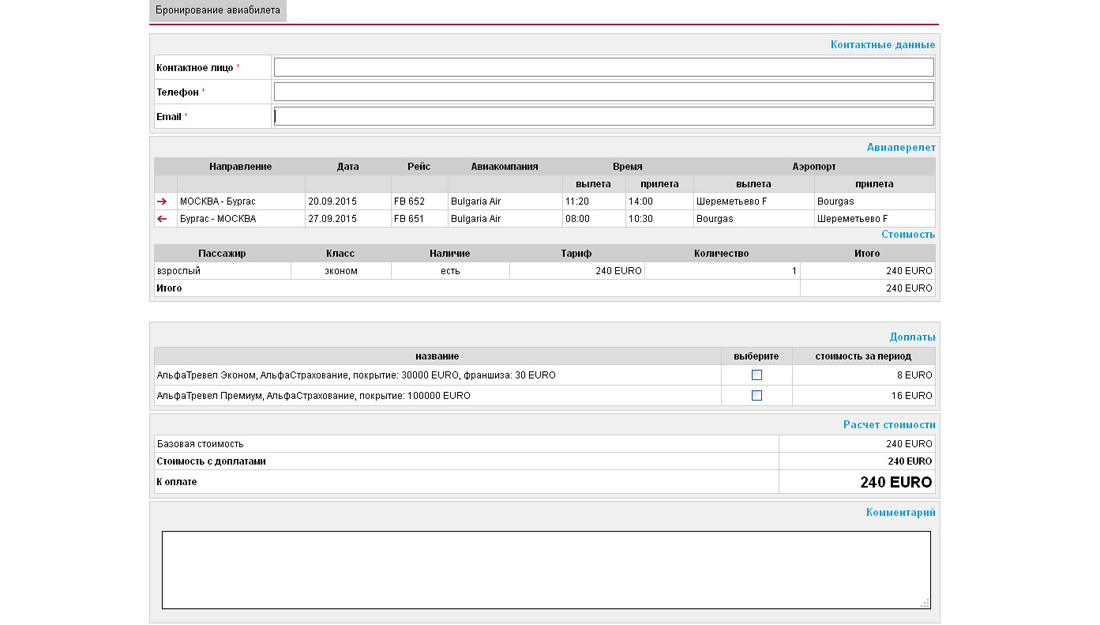The height and width of the screenshot is (625, 1100).
Task: Select the Стоимость section heading
Action: click(907, 235)
